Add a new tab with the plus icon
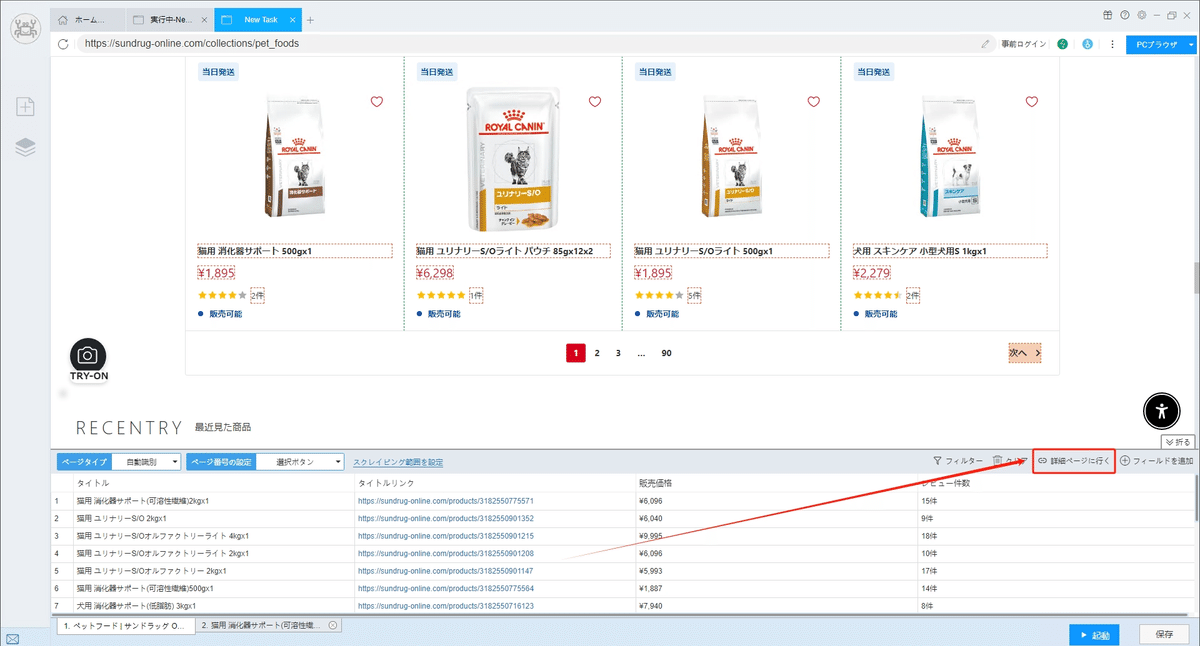 310,20
